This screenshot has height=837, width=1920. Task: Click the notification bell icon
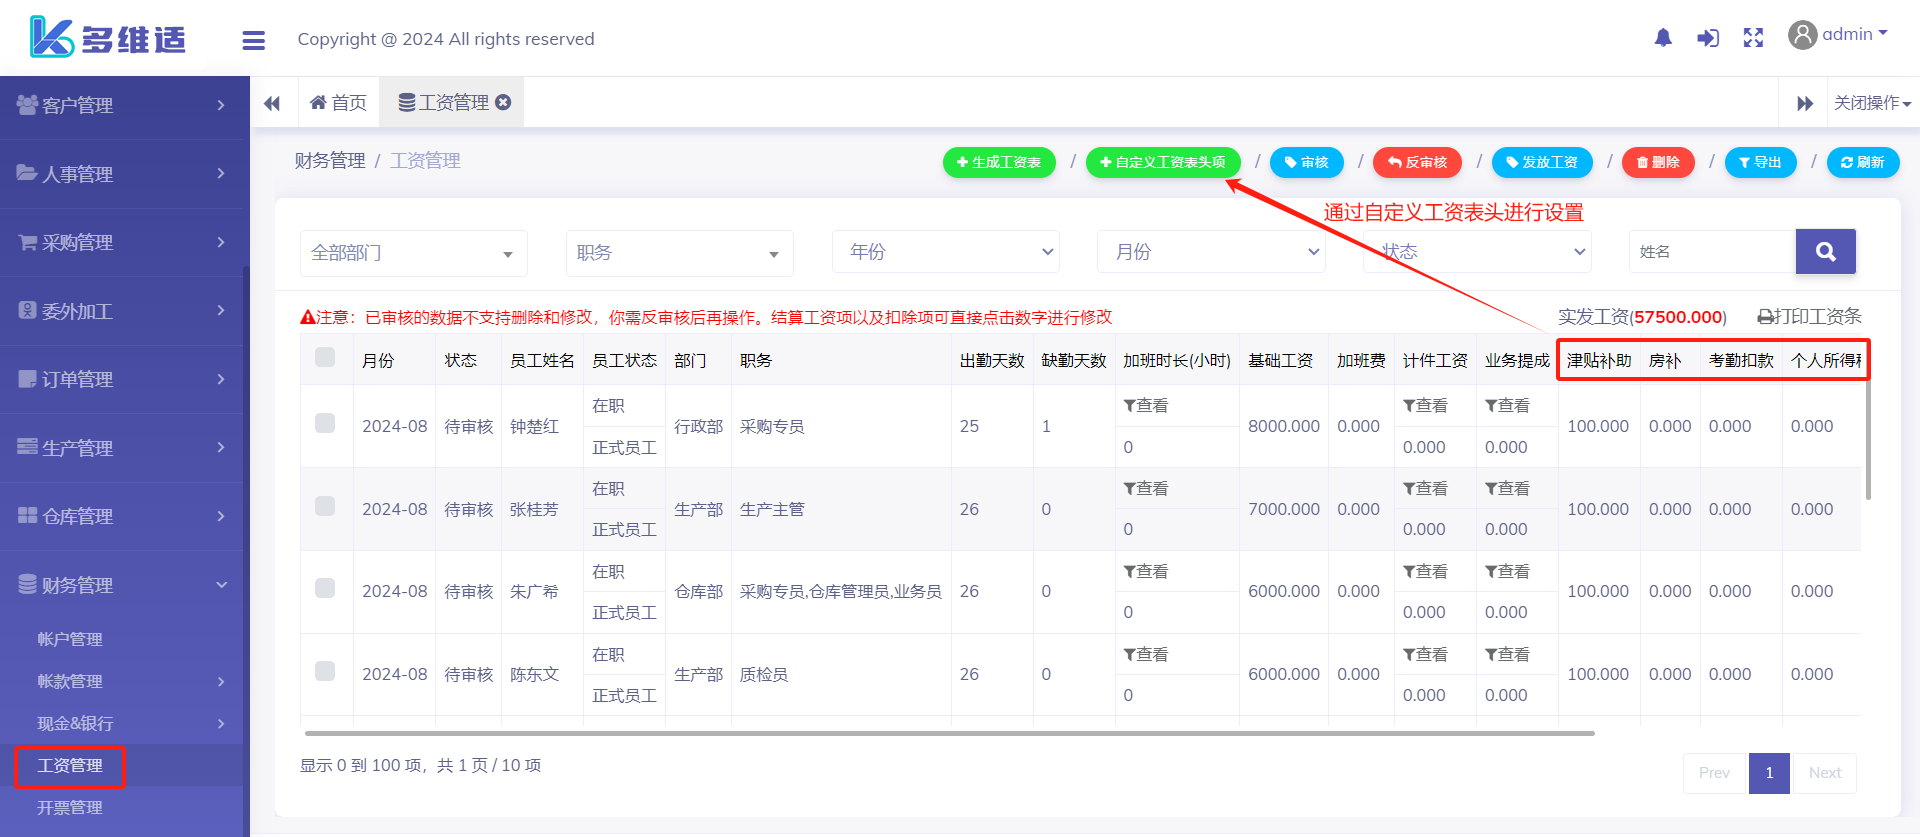[x=1663, y=38]
